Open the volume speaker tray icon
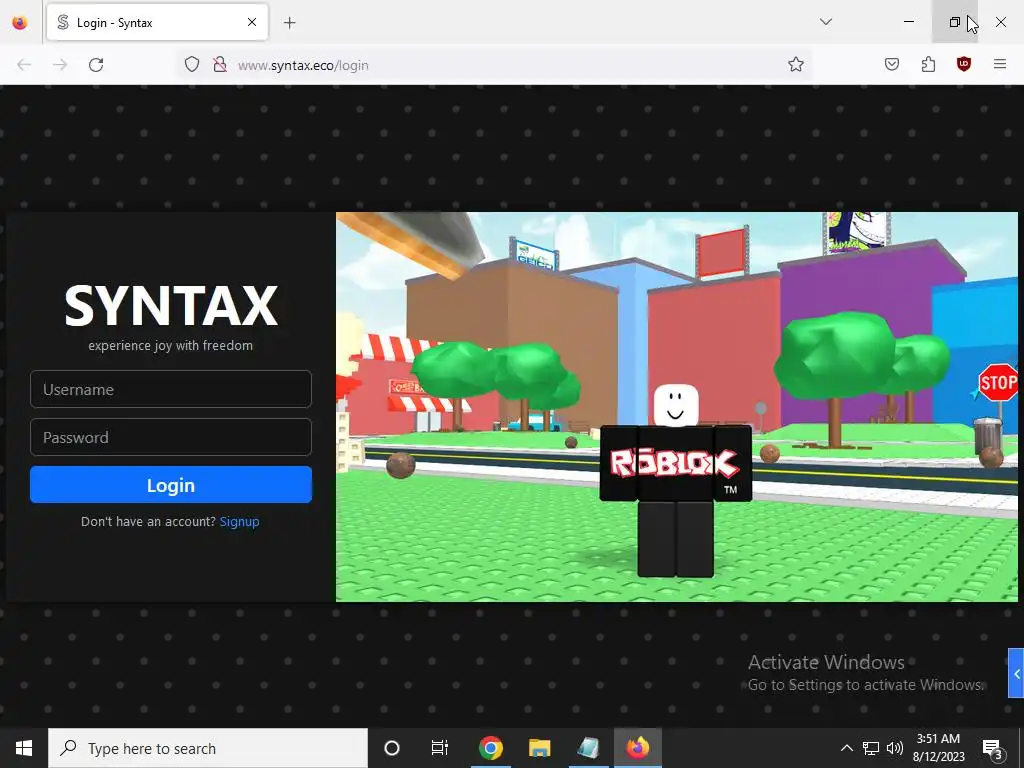 pyautogui.click(x=895, y=748)
